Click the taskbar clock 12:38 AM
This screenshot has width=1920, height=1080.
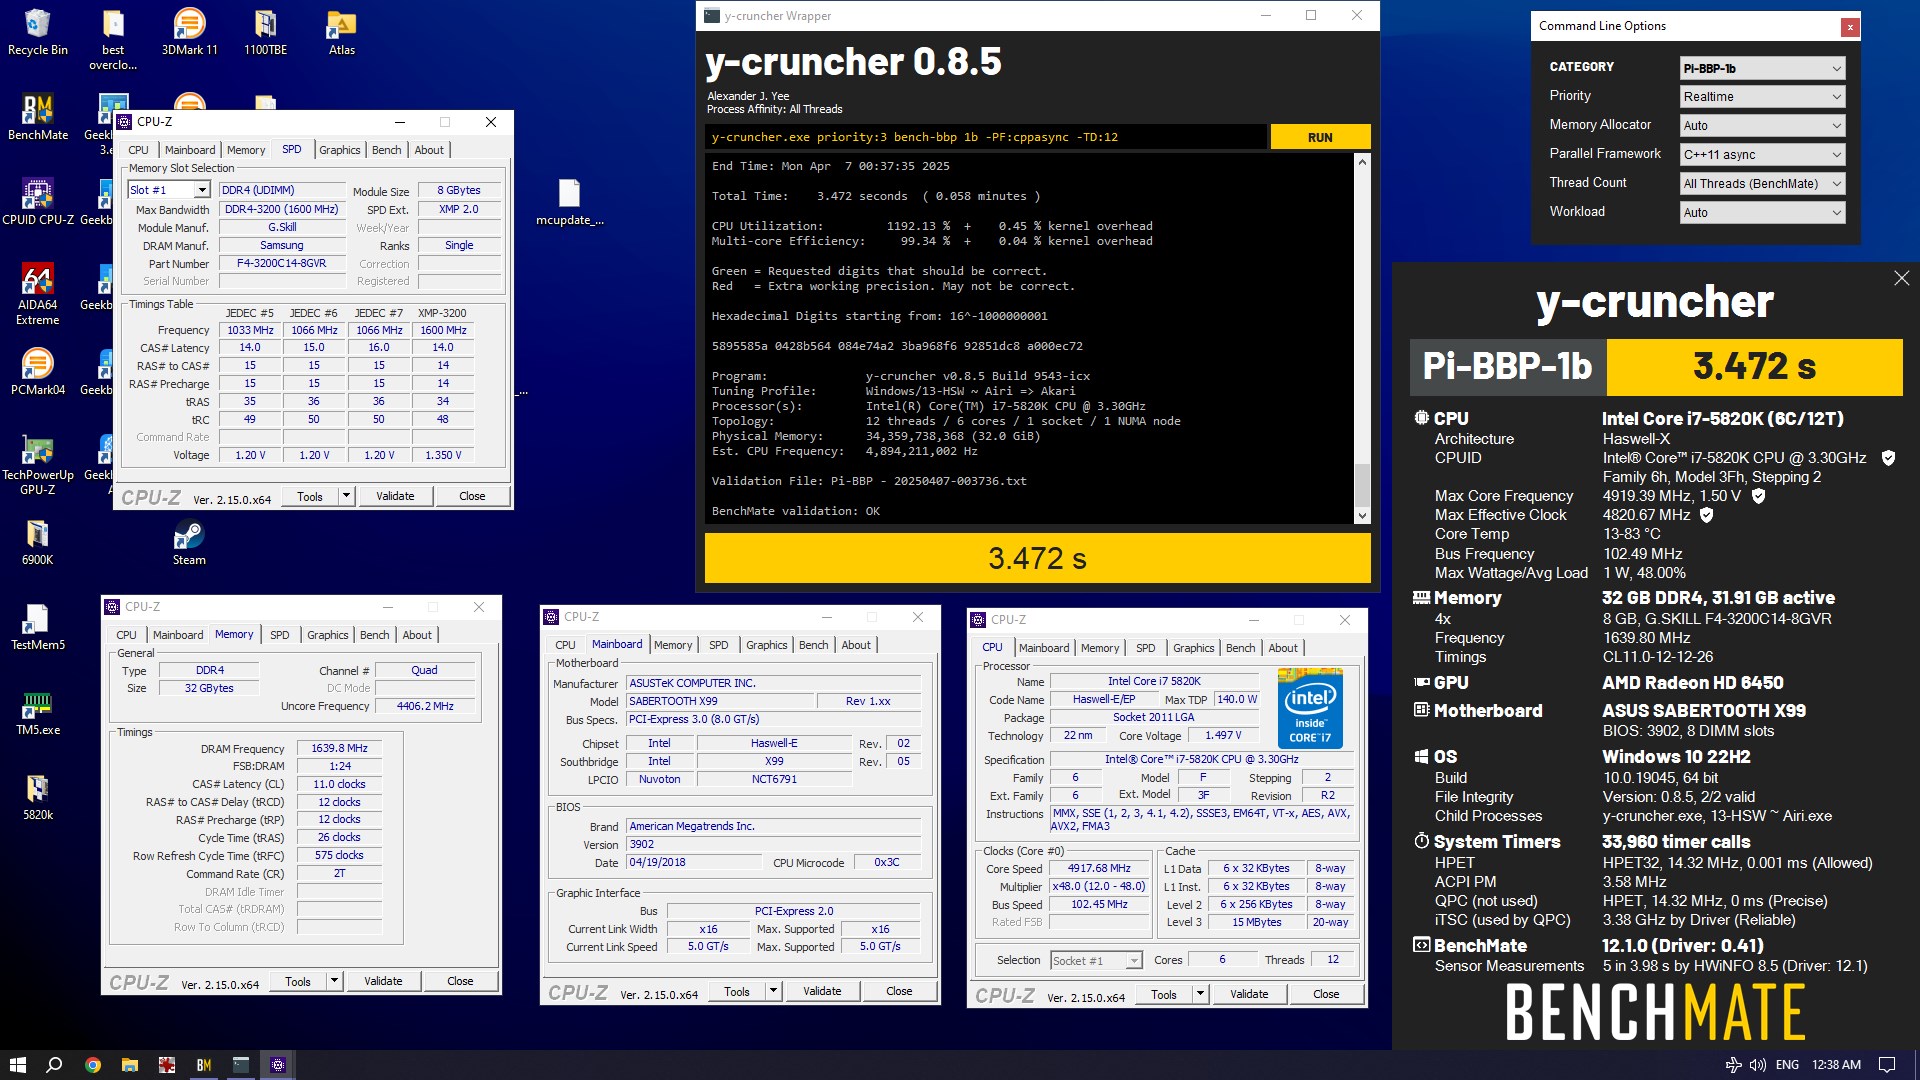[1836, 1065]
